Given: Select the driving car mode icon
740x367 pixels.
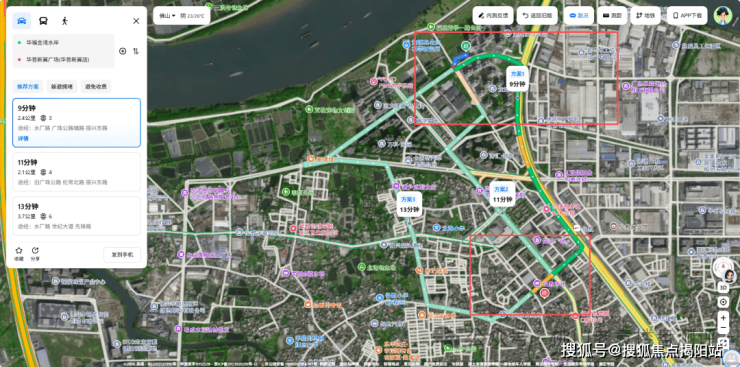Looking at the screenshot, I should 22,21.
